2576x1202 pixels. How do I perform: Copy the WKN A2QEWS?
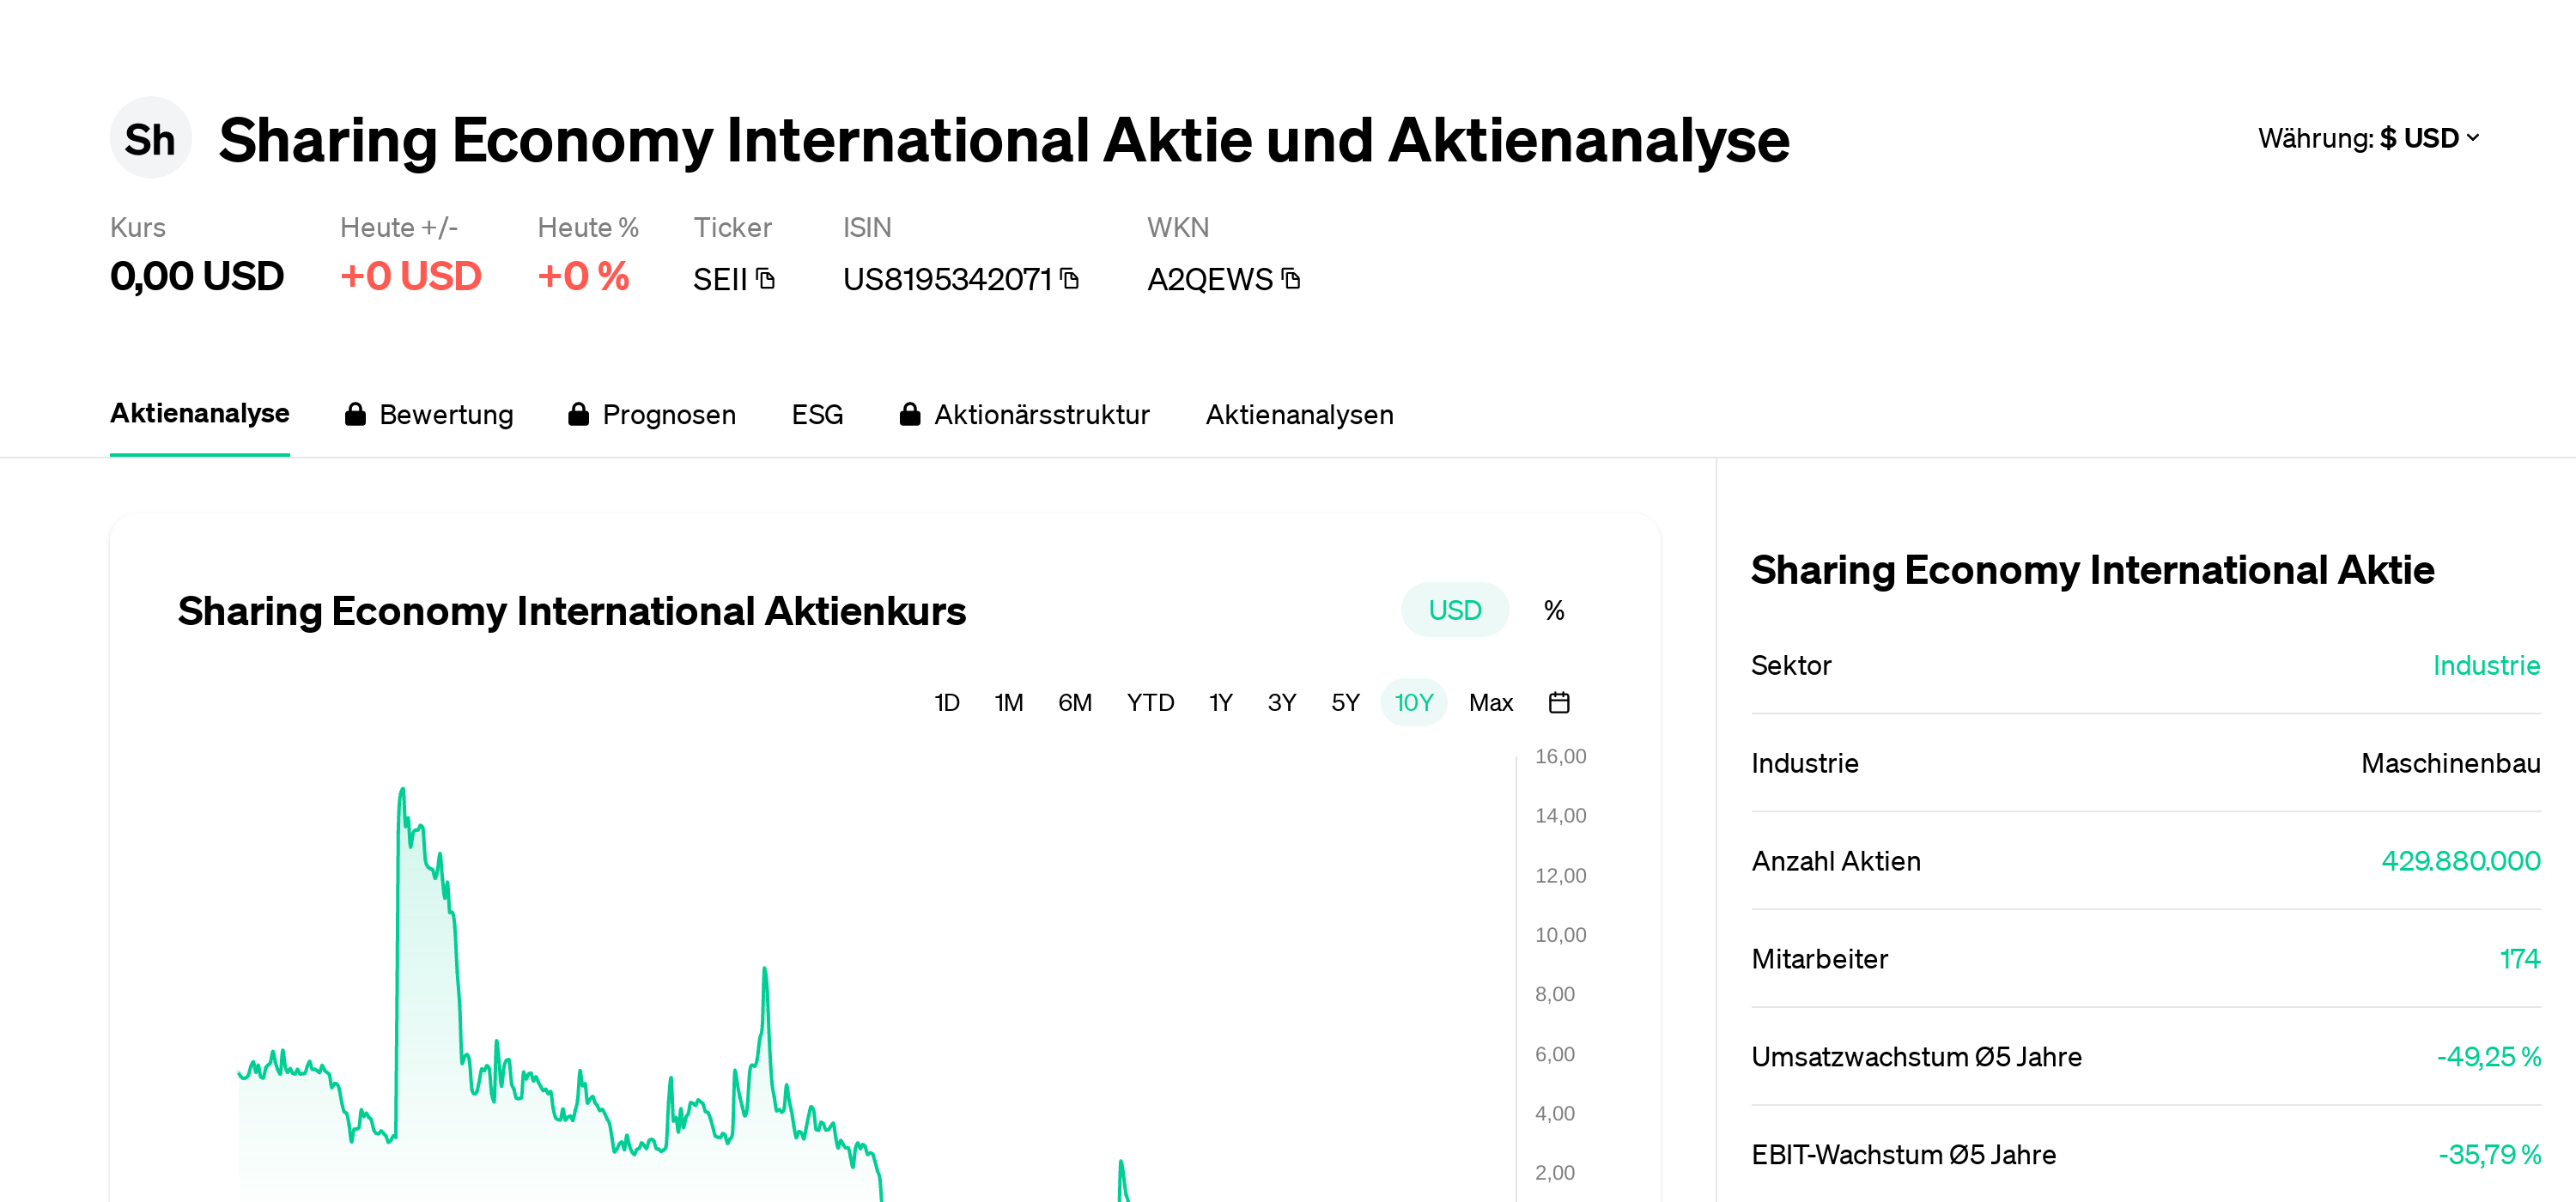coord(1291,278)
